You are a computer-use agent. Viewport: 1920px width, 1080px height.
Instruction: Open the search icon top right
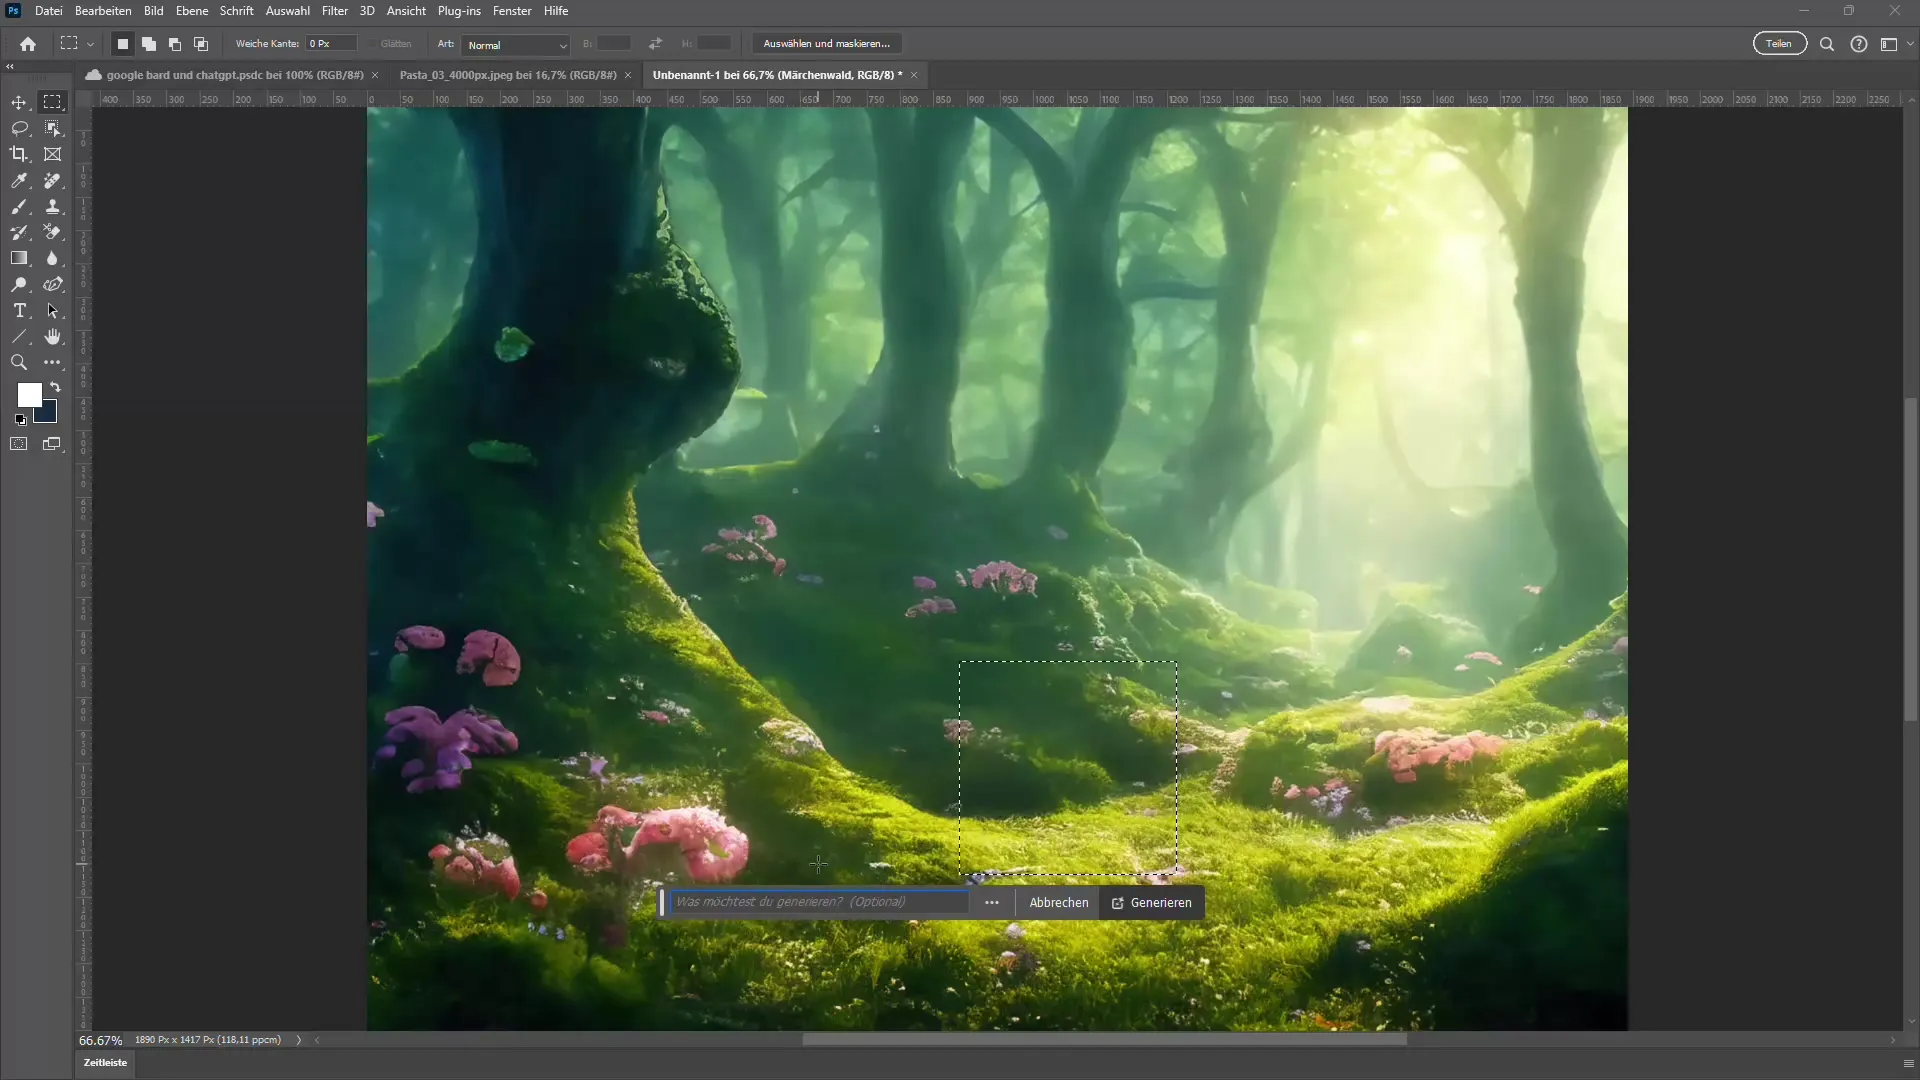point(1827,44)
